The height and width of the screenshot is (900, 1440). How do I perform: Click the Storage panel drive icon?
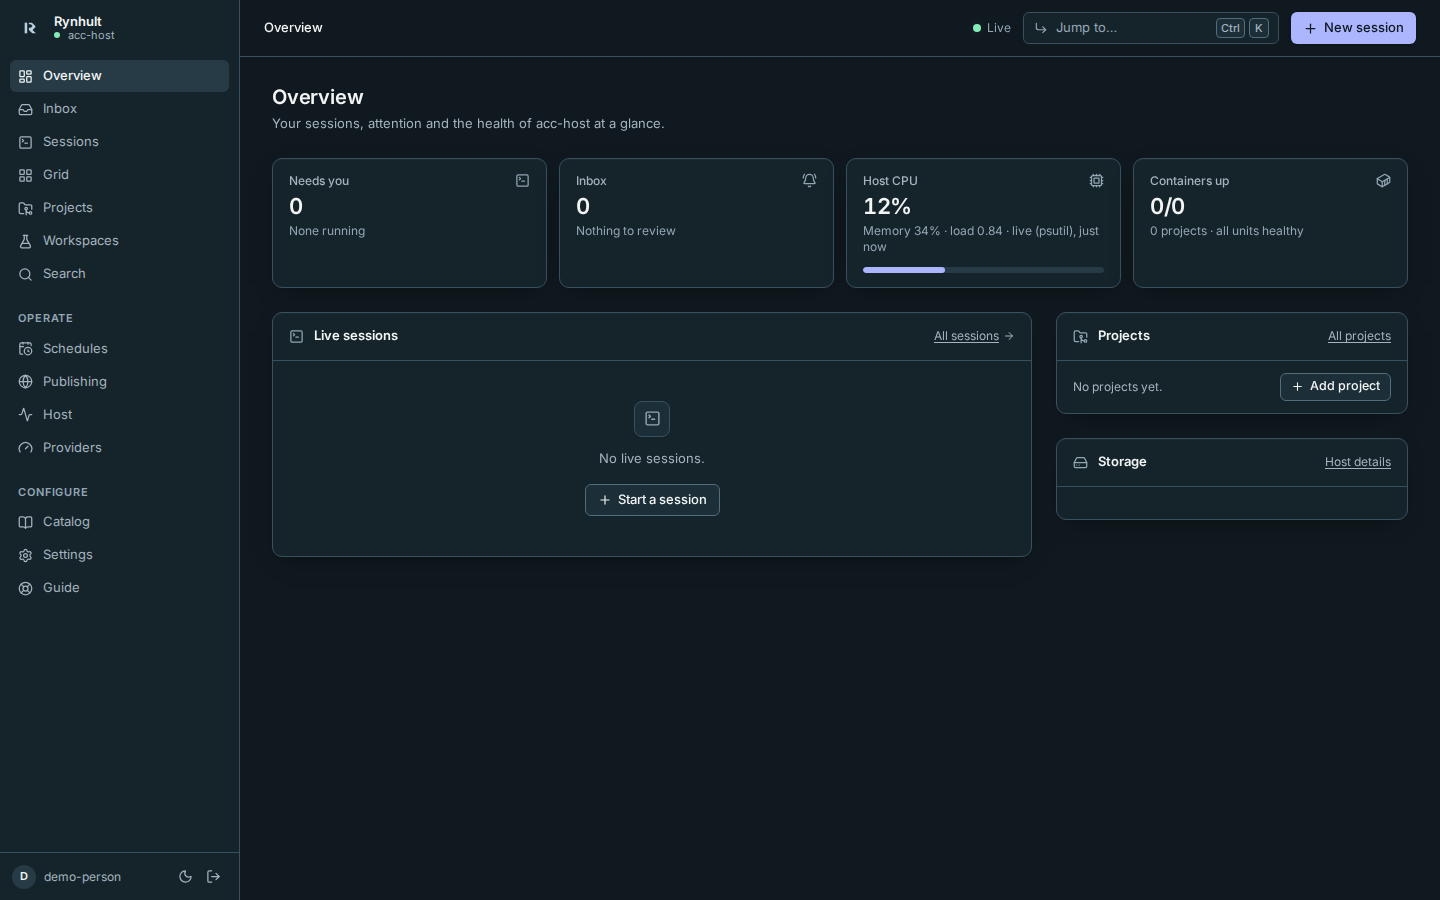1080,462
